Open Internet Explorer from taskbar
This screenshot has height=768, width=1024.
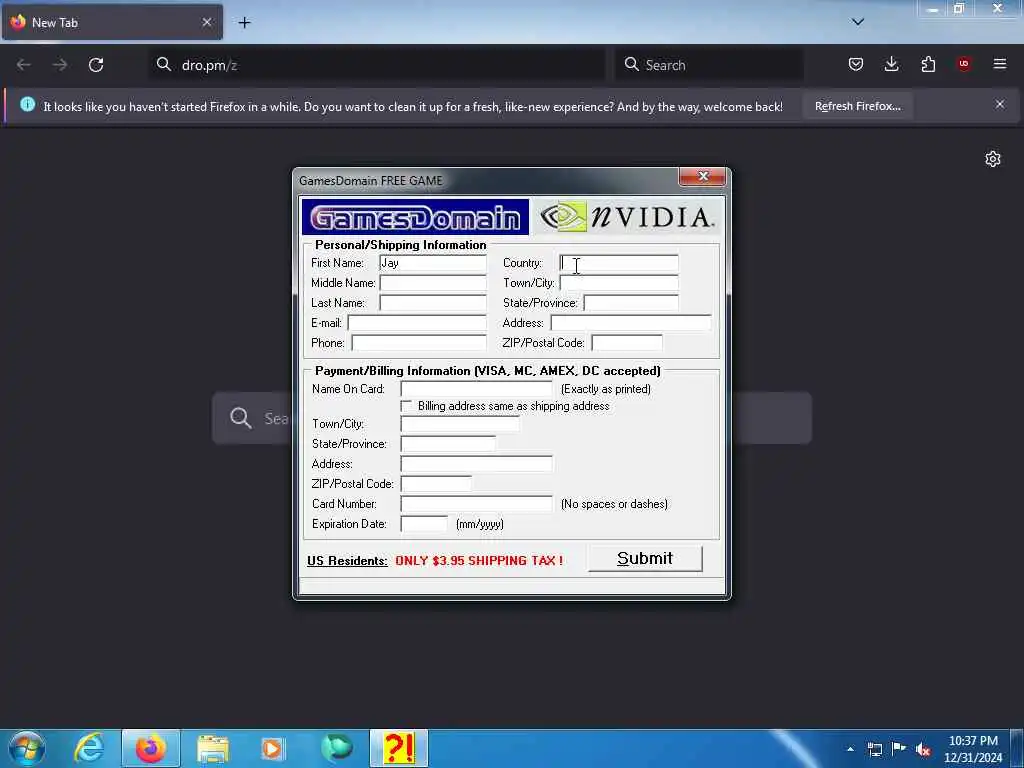[89, 748]
